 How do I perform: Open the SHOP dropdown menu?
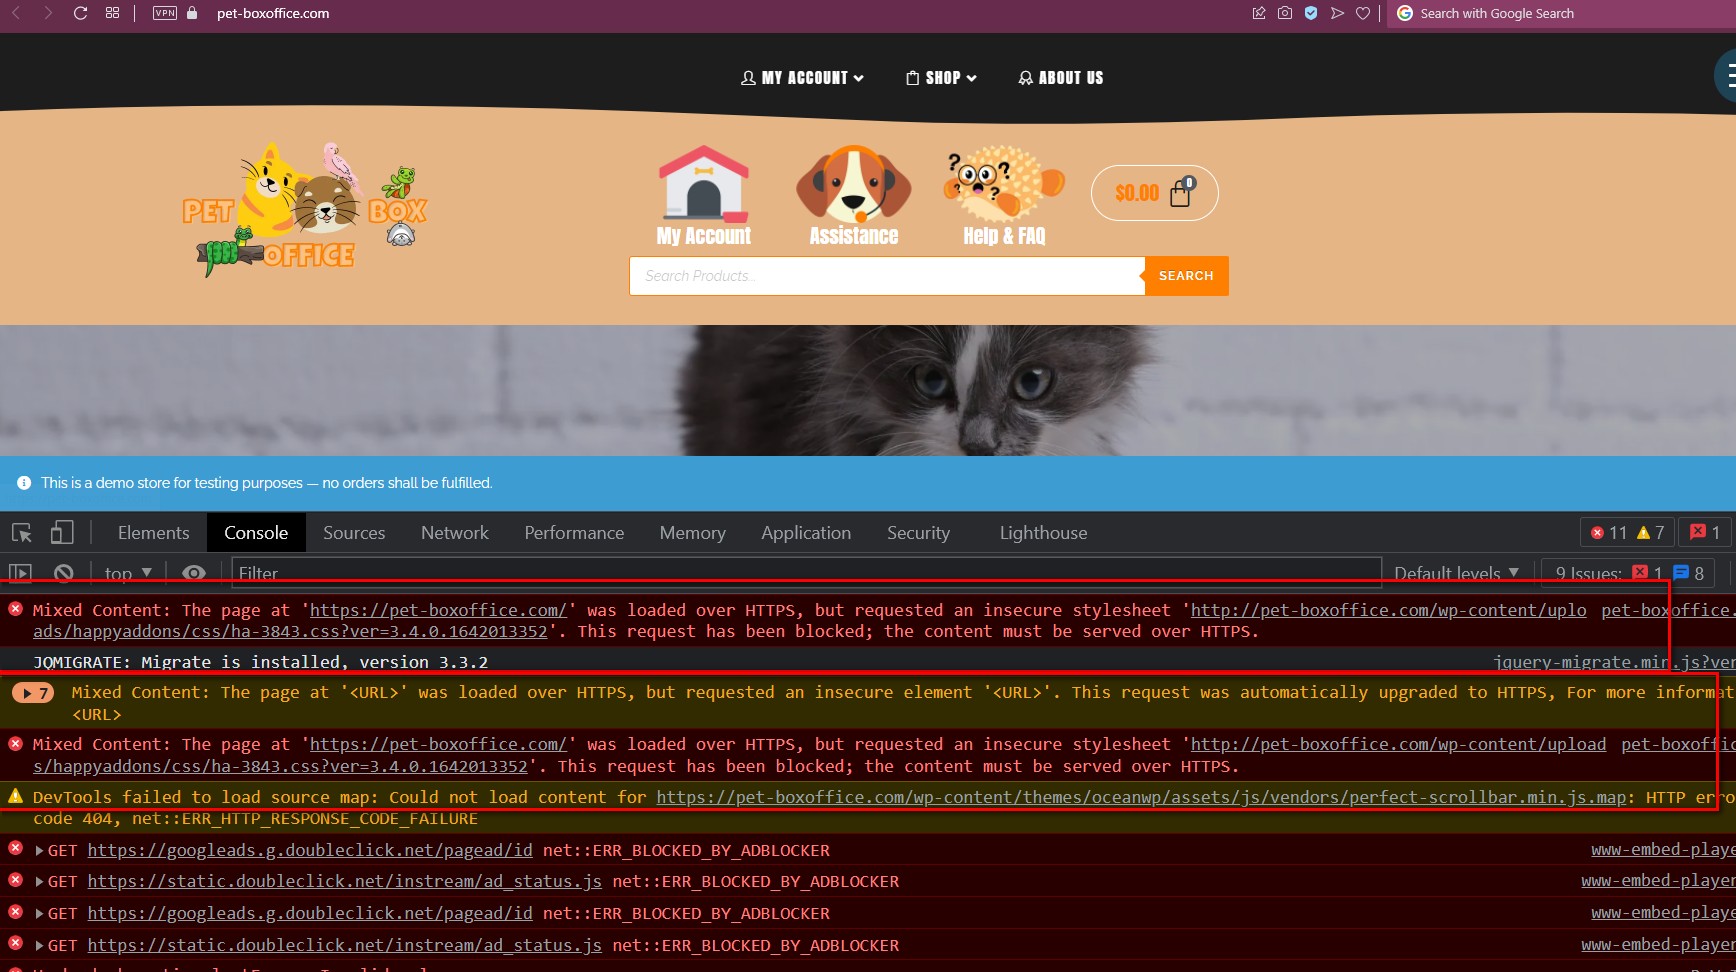tap(941, 78)
